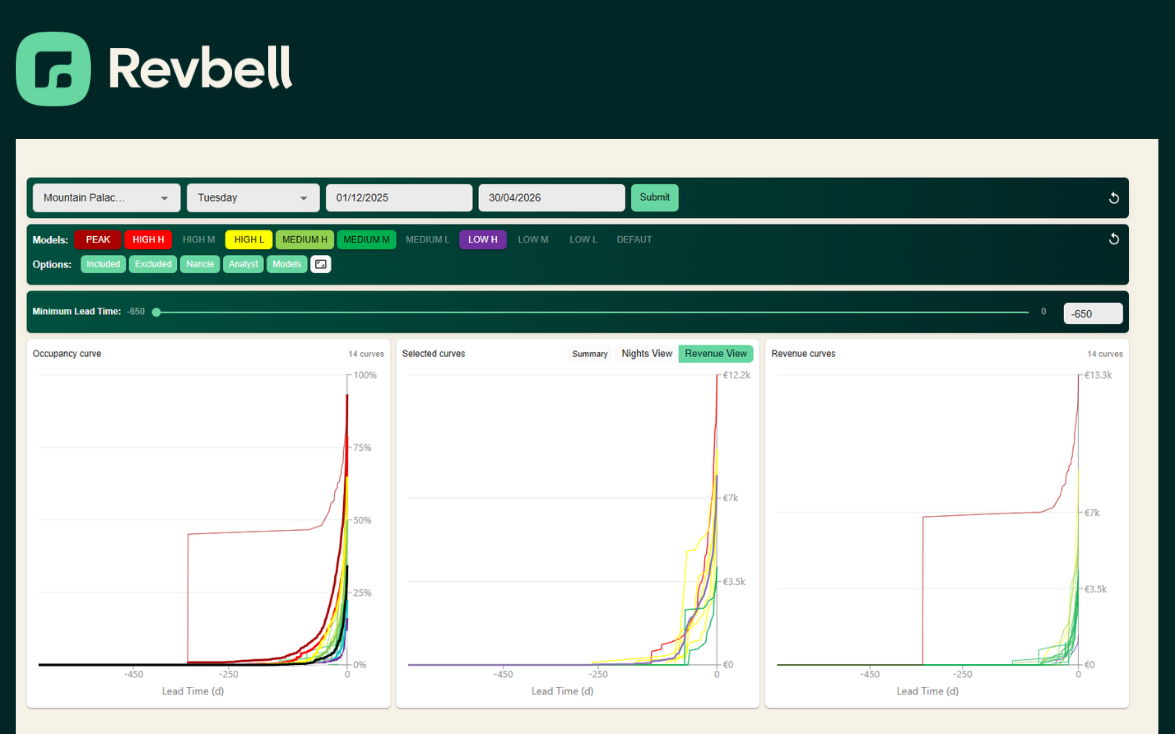Screen dimensions: 1175x734
Task: Select the Summary tab
Action: click(x=590, y=354)
